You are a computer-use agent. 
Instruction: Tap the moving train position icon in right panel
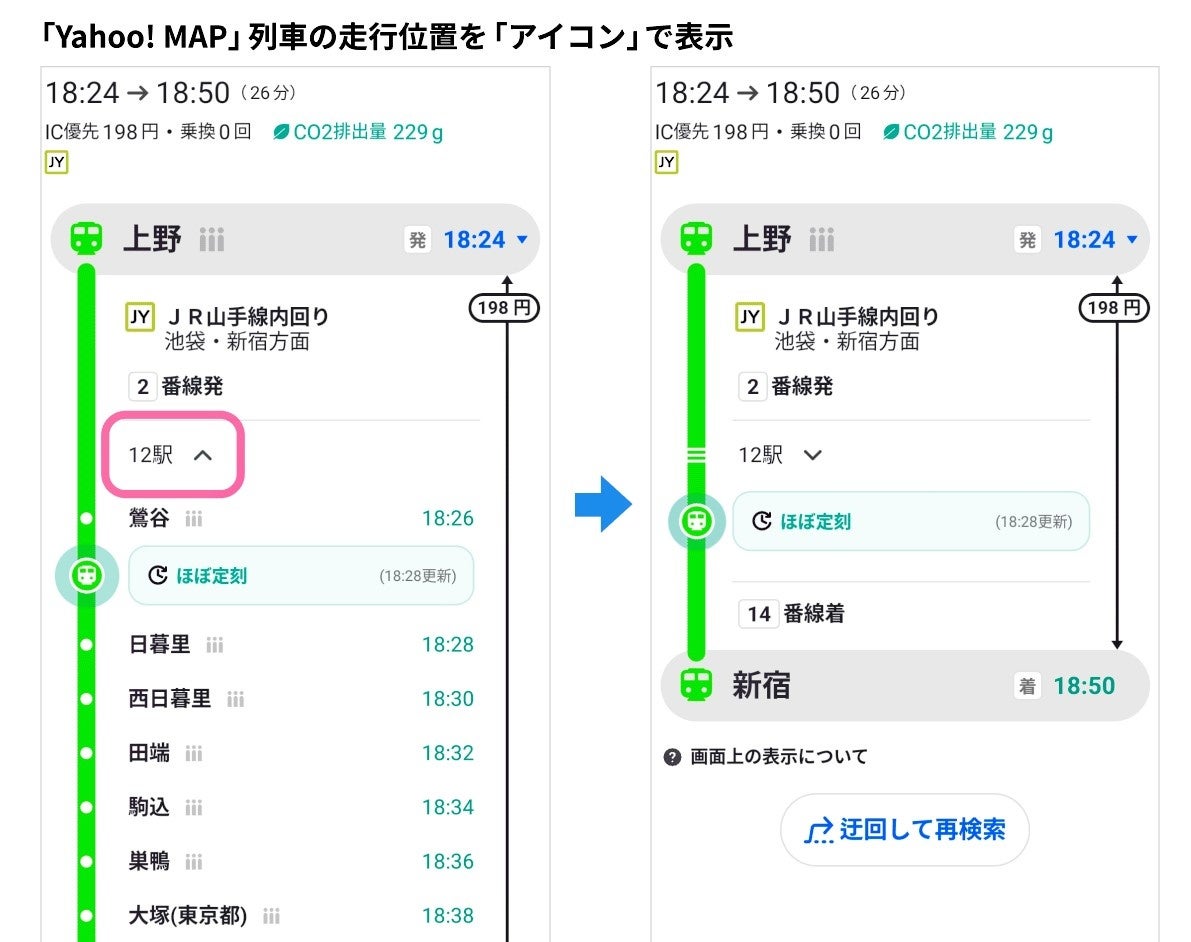(697, 521)
